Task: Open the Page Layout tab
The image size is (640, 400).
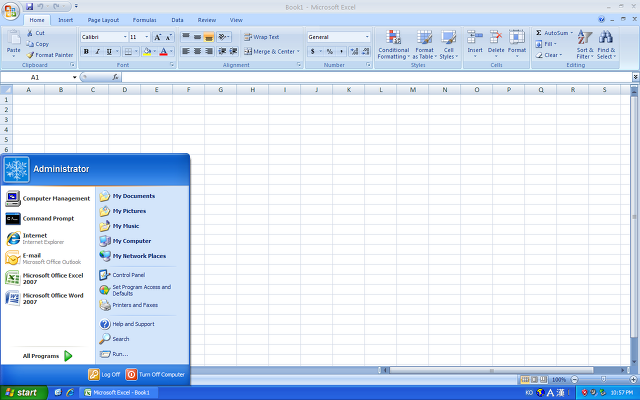Action: click(x=103, y=20)
